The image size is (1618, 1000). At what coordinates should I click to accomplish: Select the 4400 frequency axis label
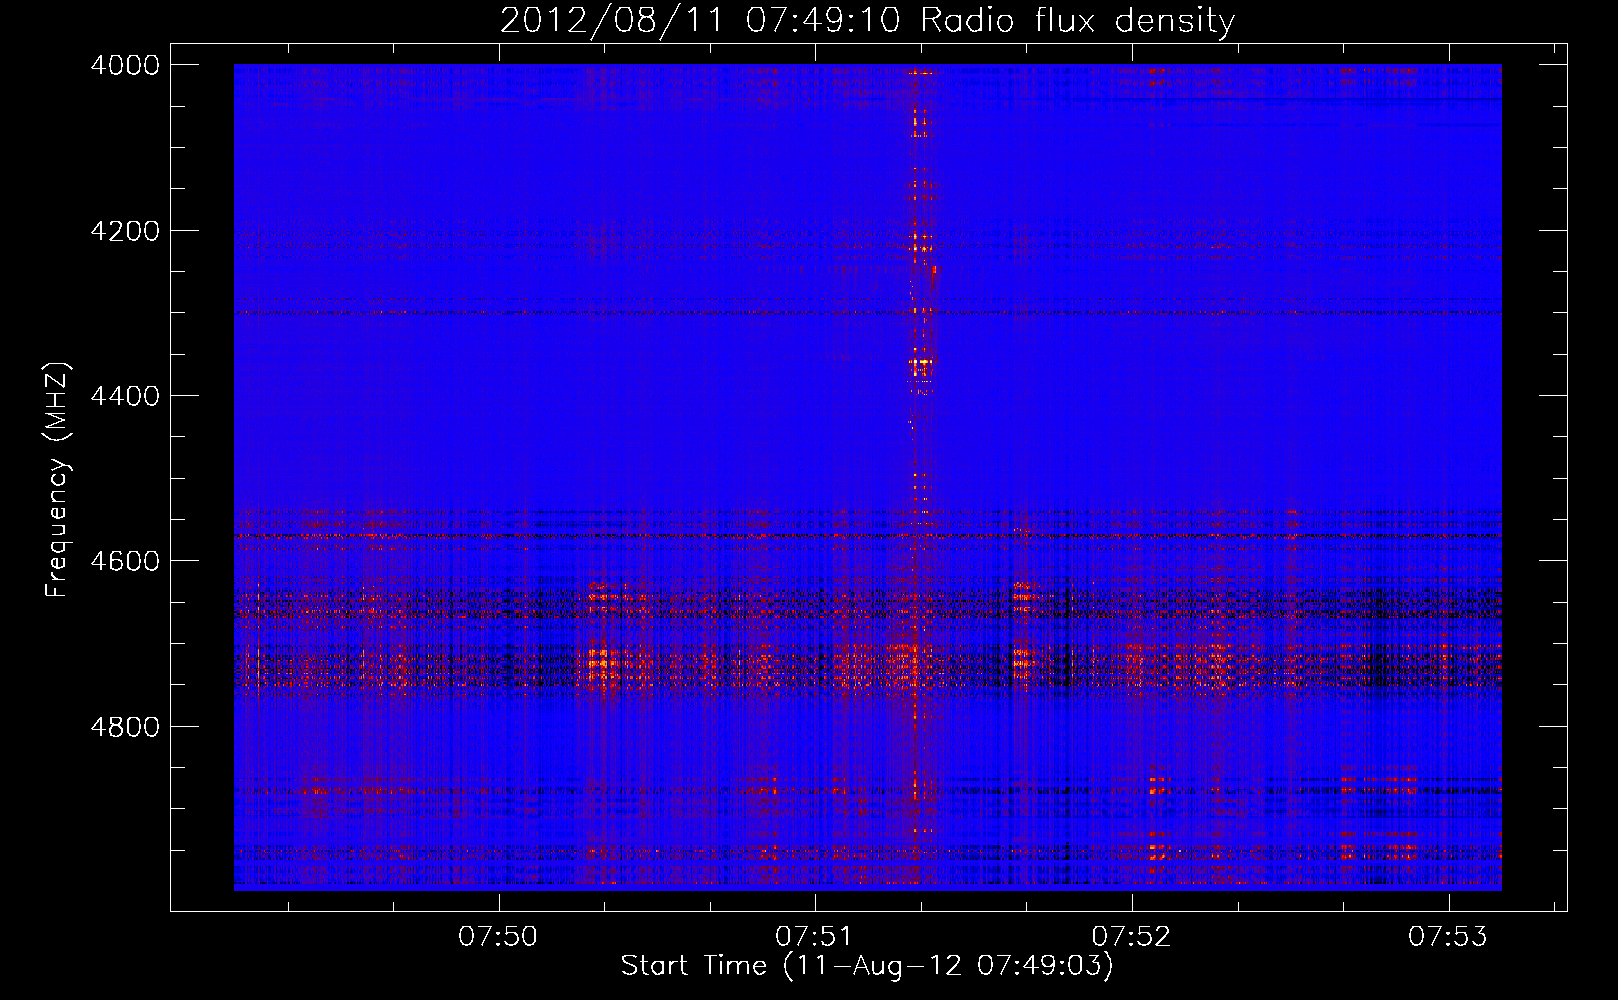pyautogui.click(x=125, y=396)
